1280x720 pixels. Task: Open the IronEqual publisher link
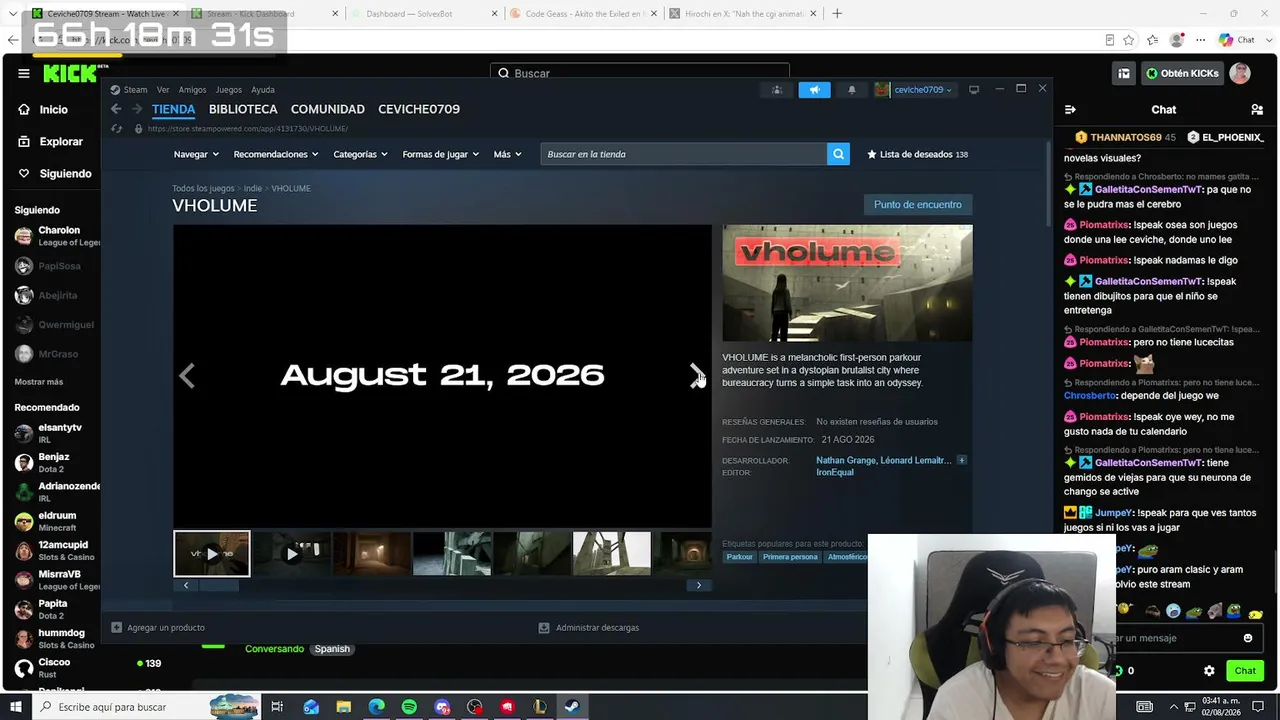(835, 472)
